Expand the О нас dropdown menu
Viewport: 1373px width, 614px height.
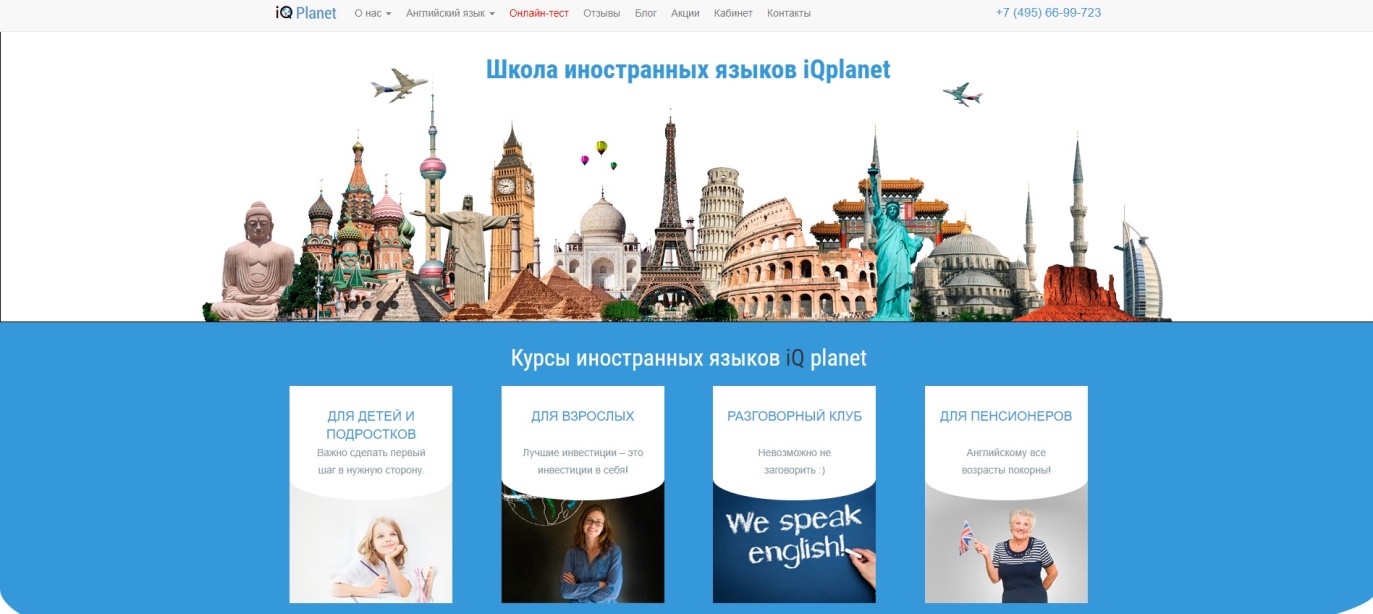[x=373, y=13]
